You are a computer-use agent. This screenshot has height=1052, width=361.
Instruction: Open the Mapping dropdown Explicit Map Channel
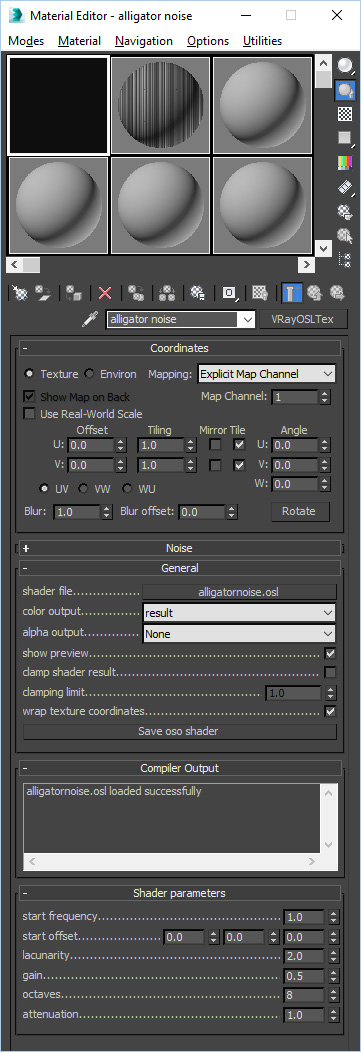[x=266, y=374]
